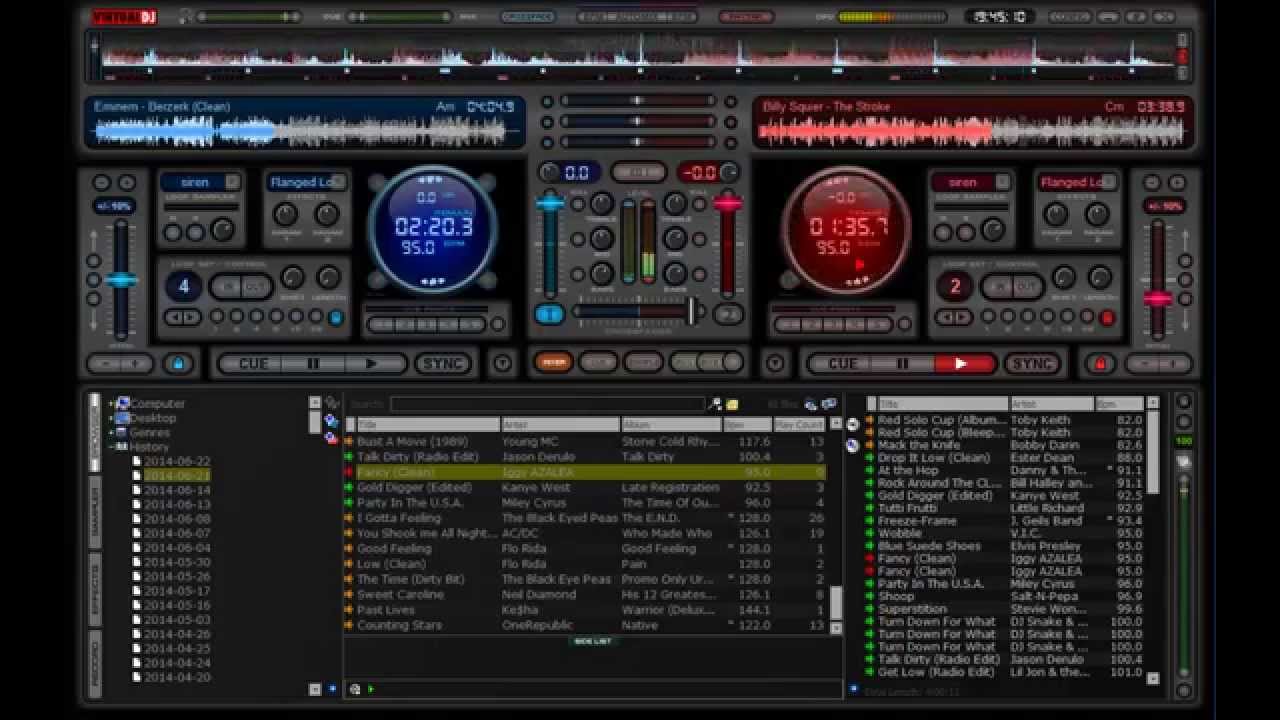The width and height of the screenshot is (1280, 720).
Task: Open history entry 2014-05-30
Action: point(177,562)
